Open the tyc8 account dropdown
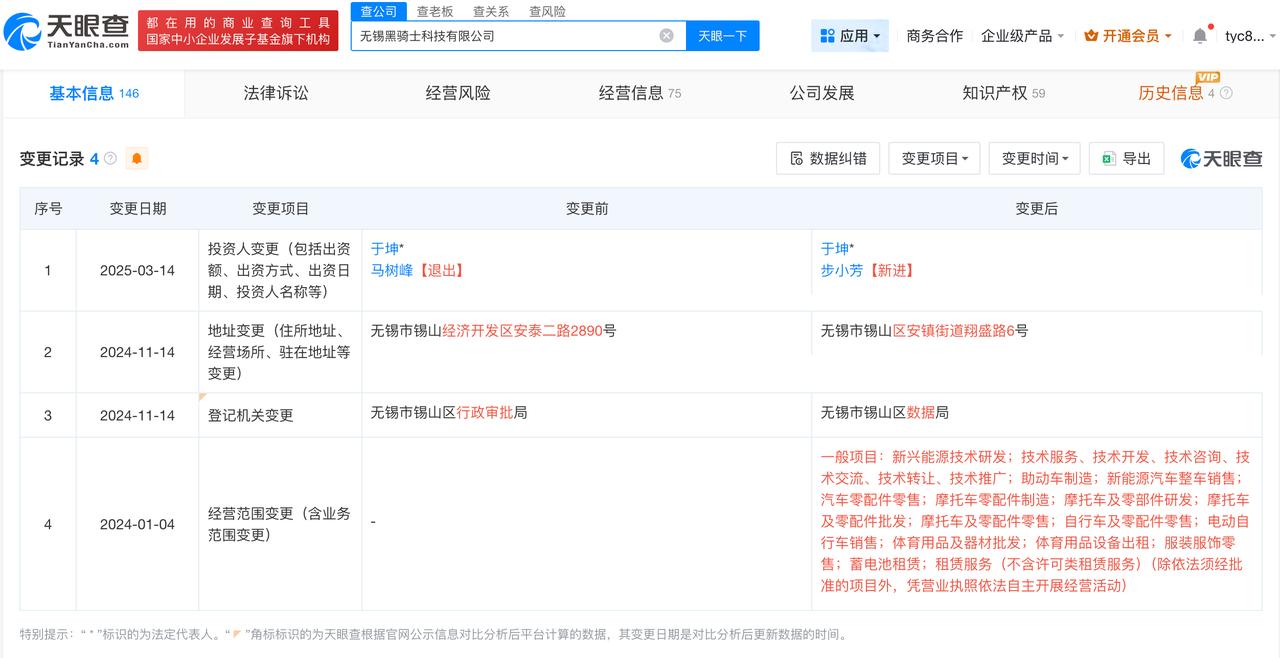Screen dimensions: 1280x658 click(1250, 35)
